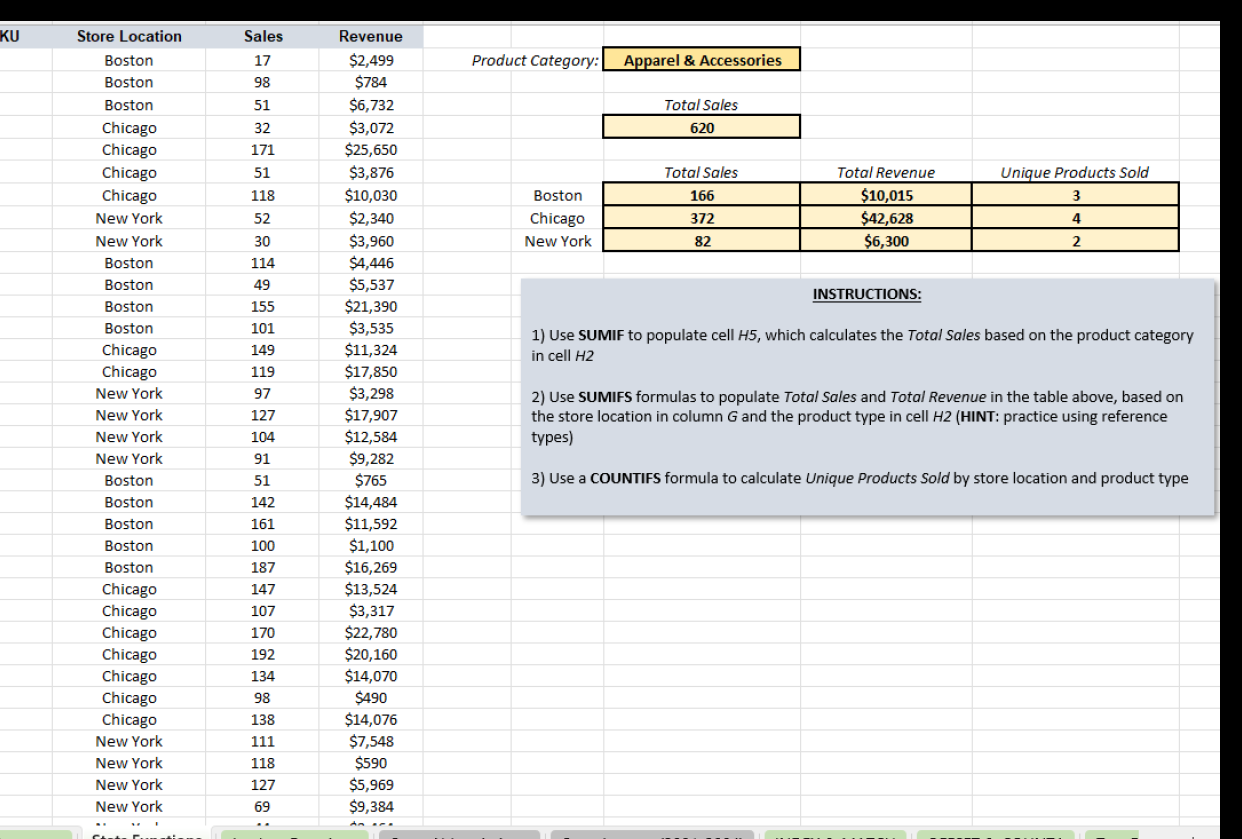Select the sales cell 187
Viewport: 1242px width, 839px height.
click(263, 567)
